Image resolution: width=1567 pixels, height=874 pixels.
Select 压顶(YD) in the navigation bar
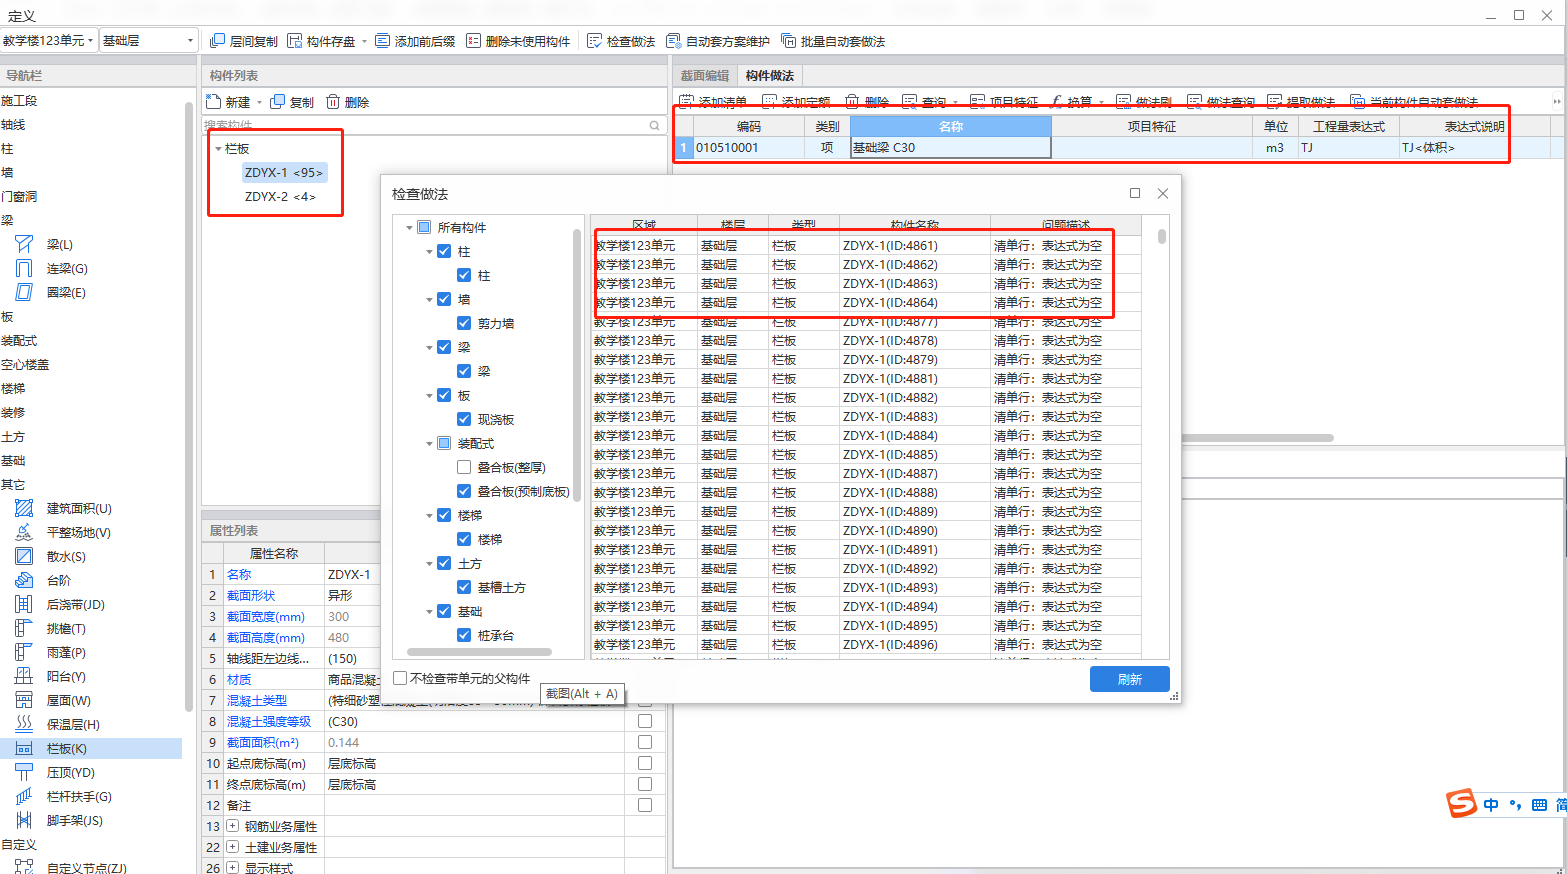coord(70,772)
